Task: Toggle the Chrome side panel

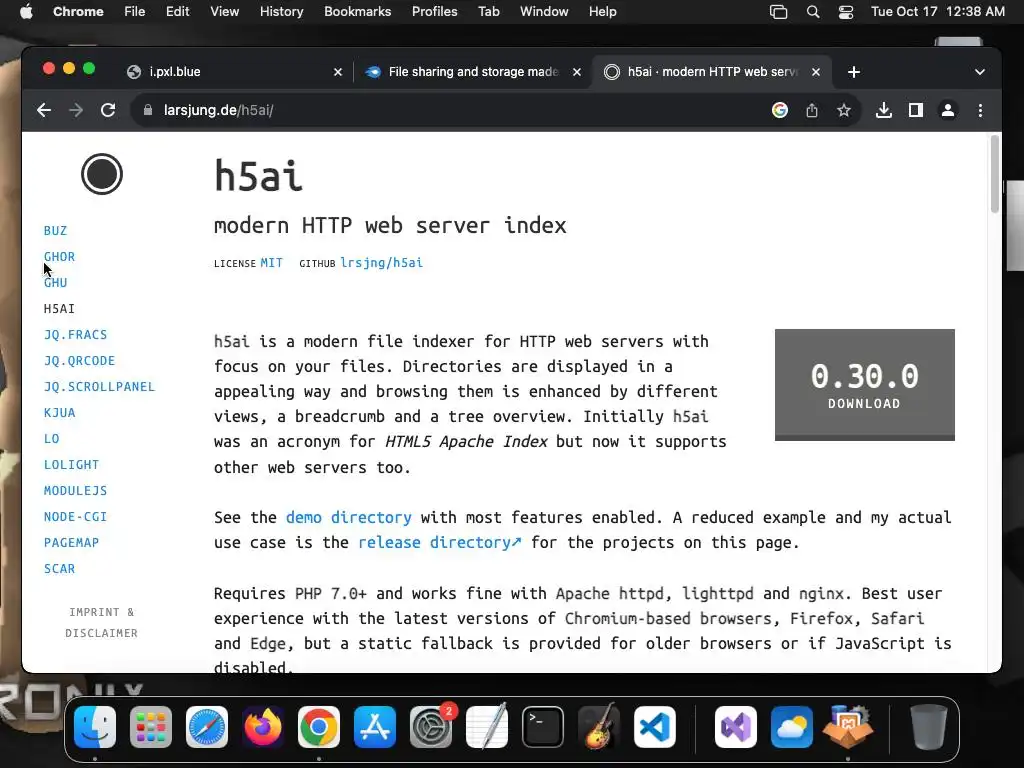Action: click(x=916, y=110)
